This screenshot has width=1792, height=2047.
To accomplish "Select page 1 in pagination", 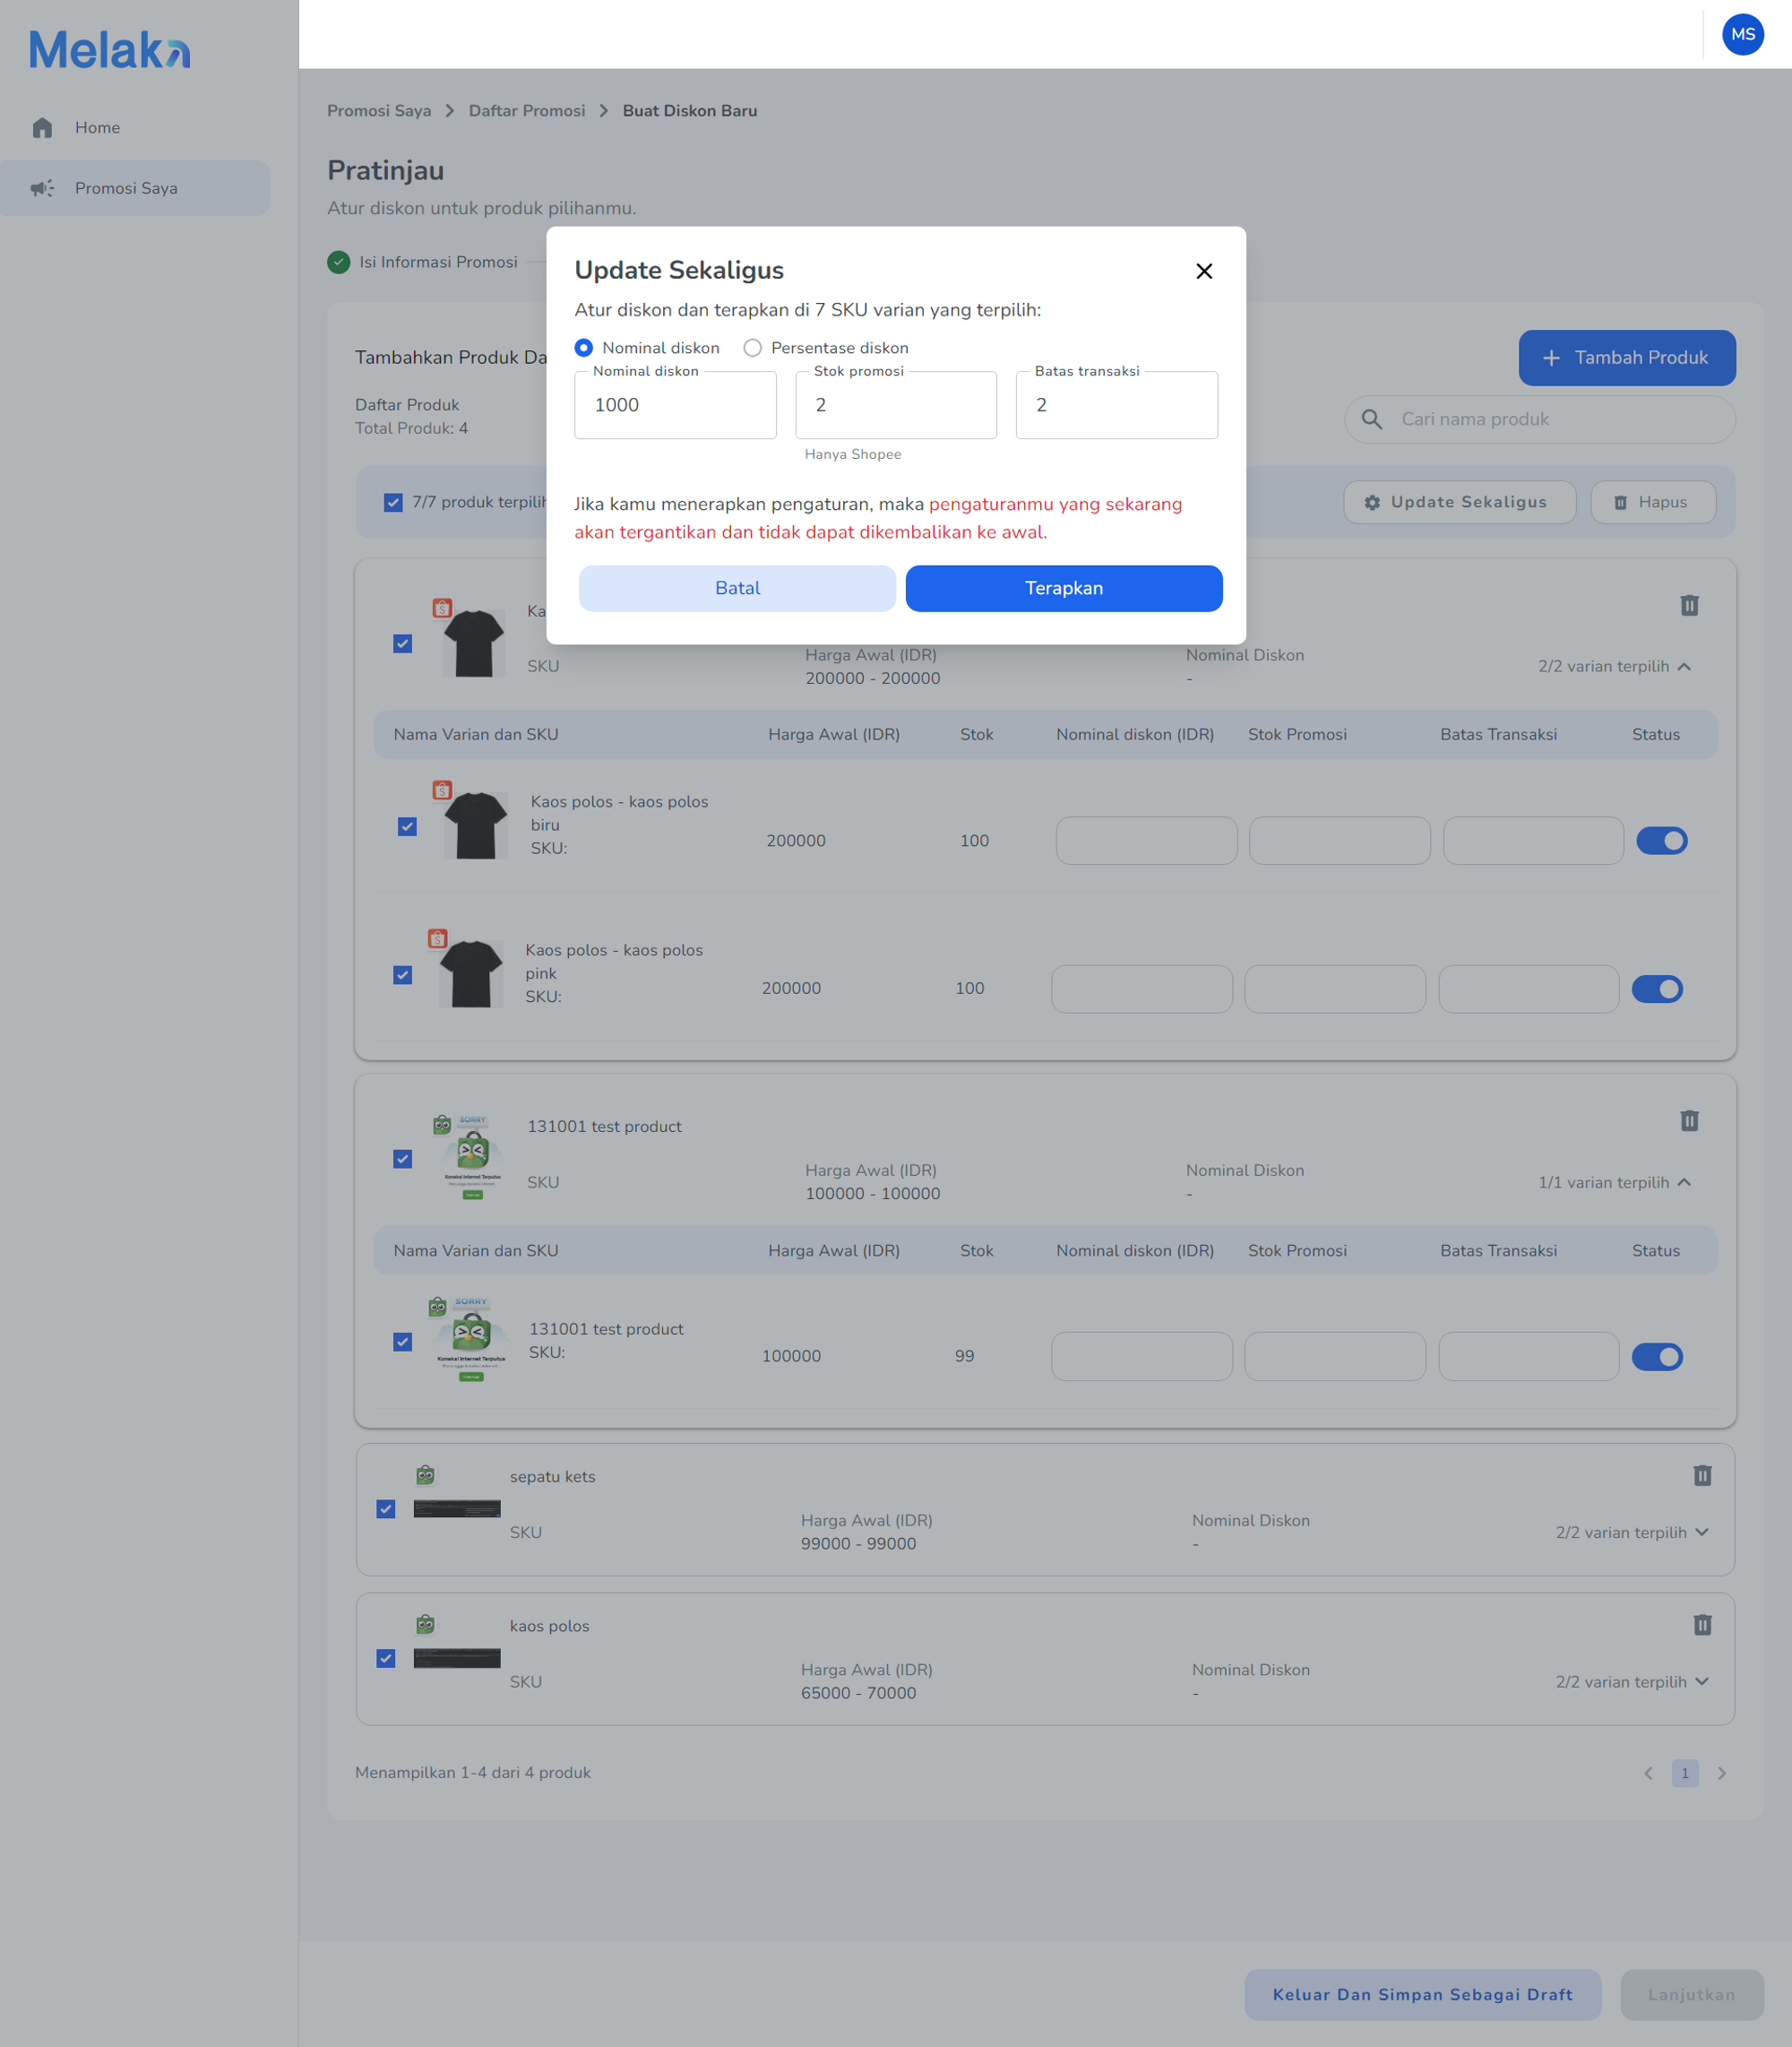I will tap(1685, 1774).
